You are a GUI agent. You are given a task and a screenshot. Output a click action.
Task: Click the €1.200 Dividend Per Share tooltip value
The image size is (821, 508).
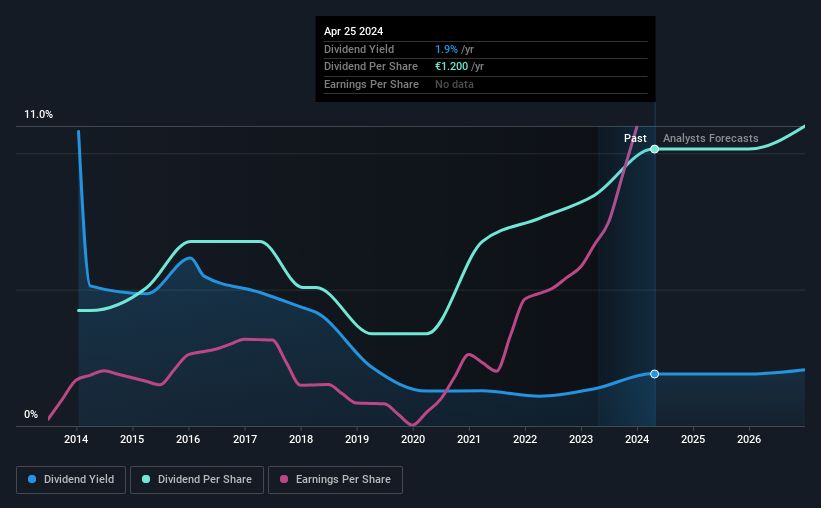451,67
